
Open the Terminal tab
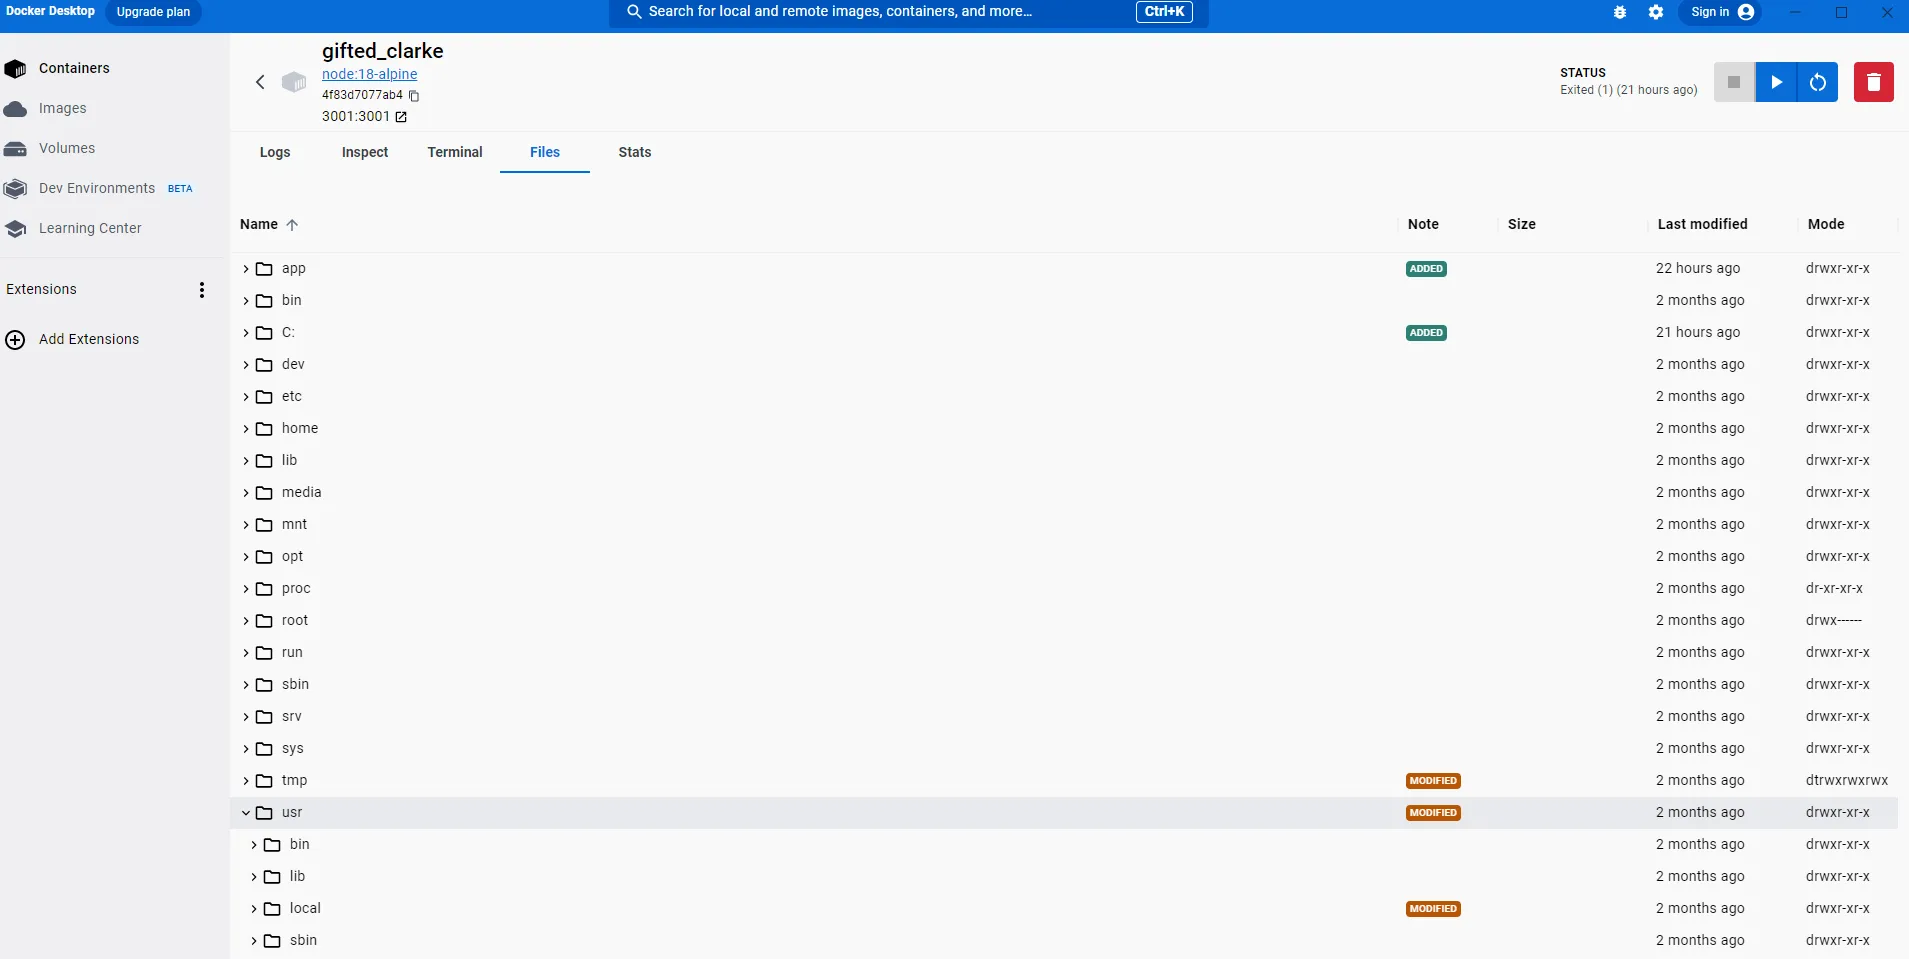point(455,153)
